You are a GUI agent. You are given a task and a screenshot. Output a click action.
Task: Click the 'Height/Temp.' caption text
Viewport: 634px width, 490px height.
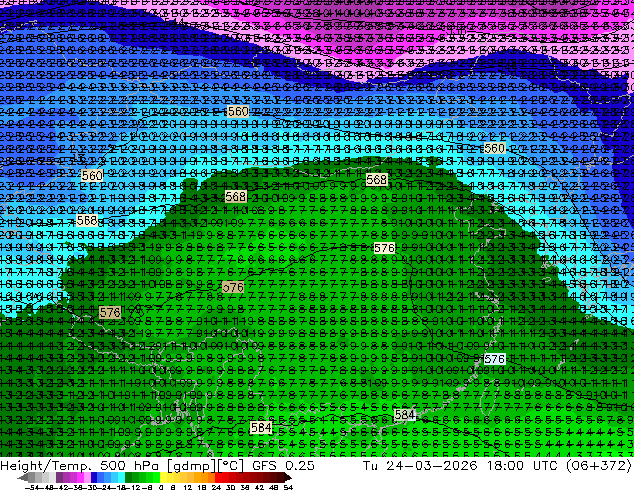point(45,466)
